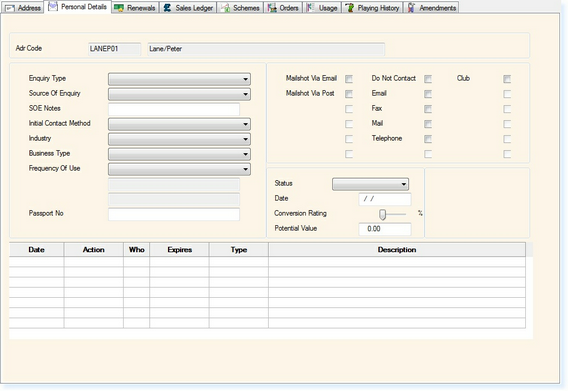This screenshot has height=391, width=568.
Task: Tick the Do Not Contact checkbox
Action: [428, 79]
